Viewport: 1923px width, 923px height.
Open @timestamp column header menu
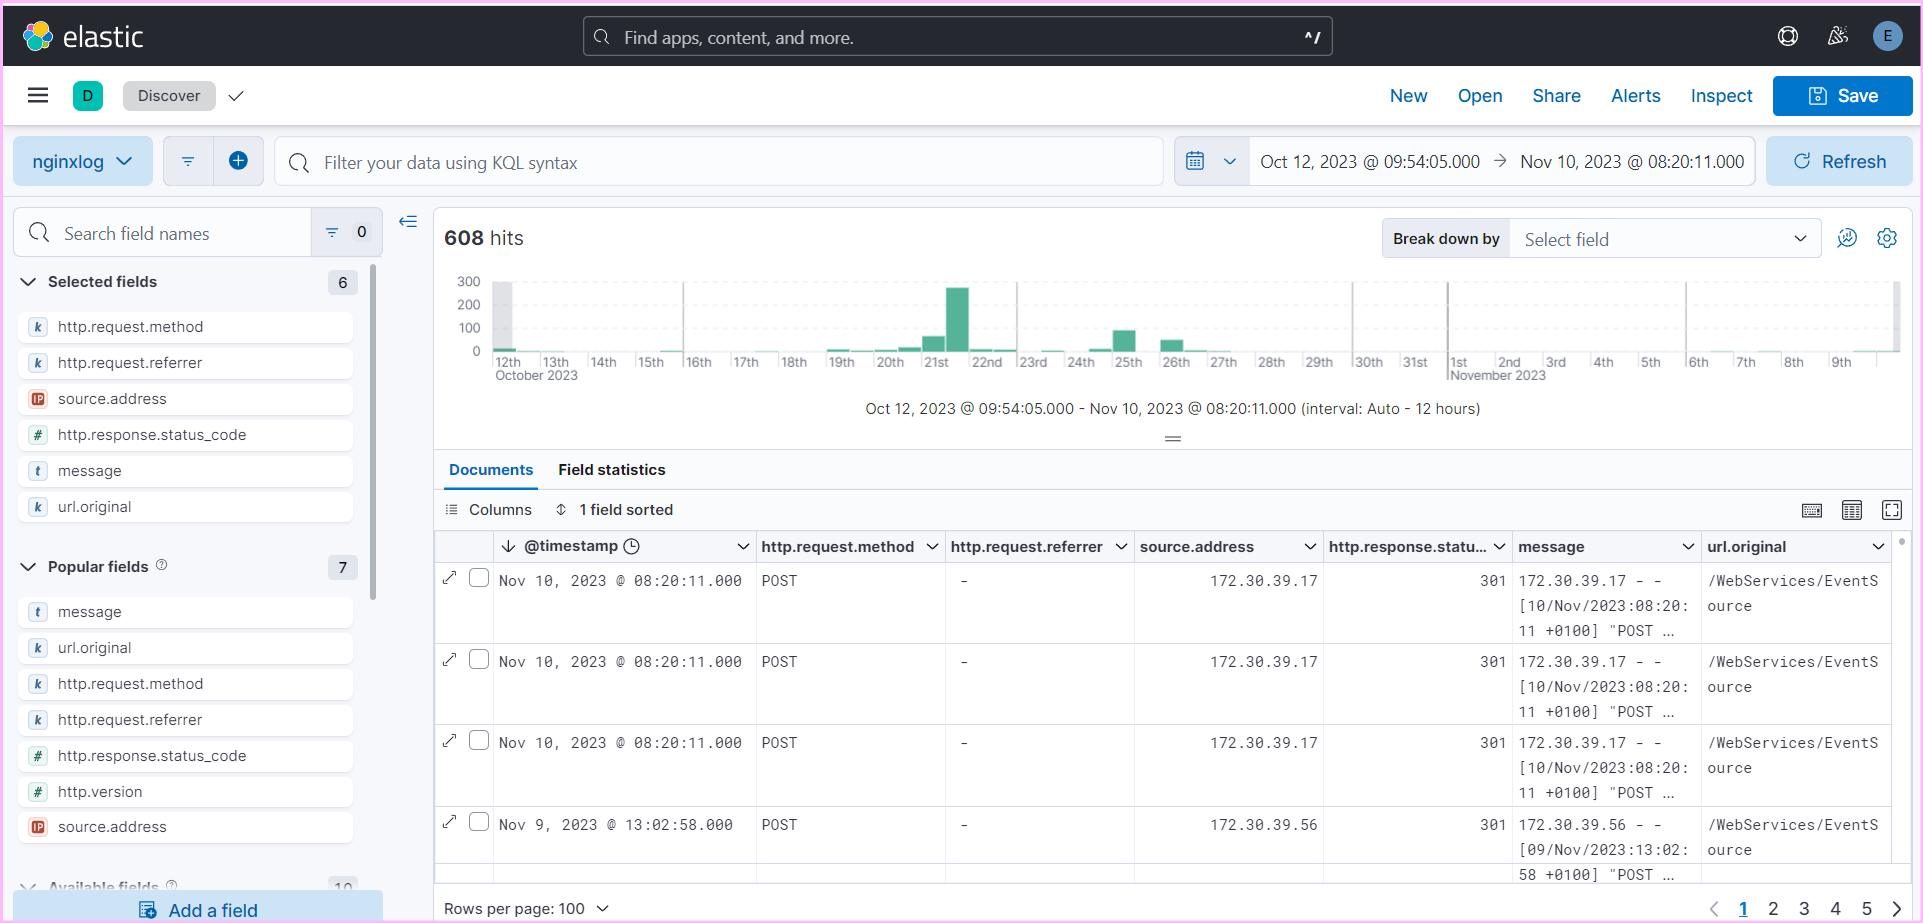click(743, 546)
